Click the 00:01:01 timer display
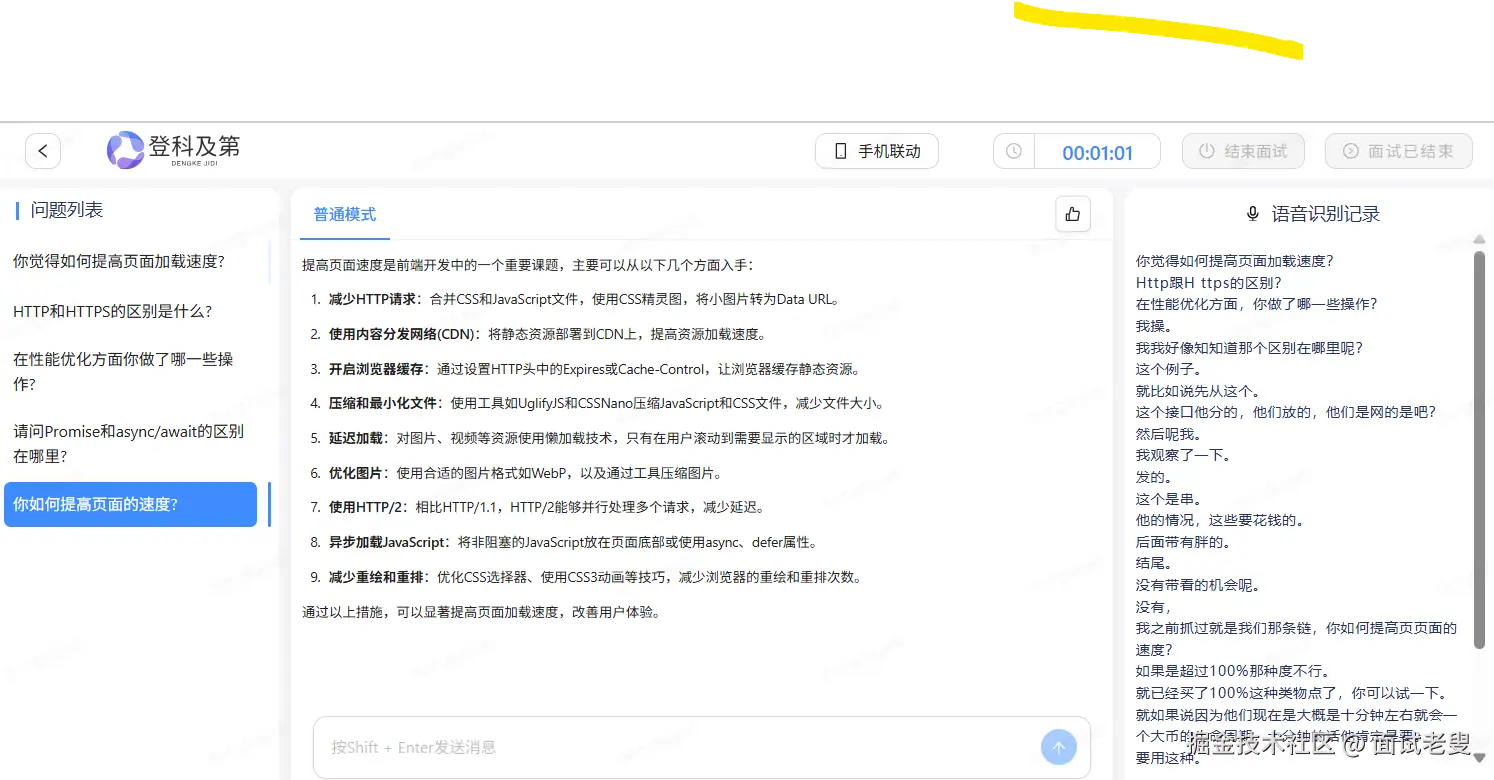 click(1096, 152)
